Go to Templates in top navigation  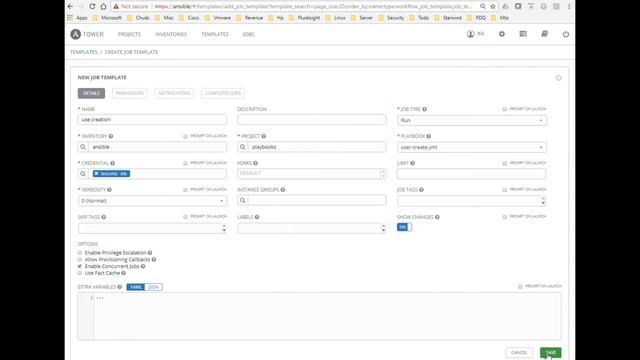tap(215, 34)
